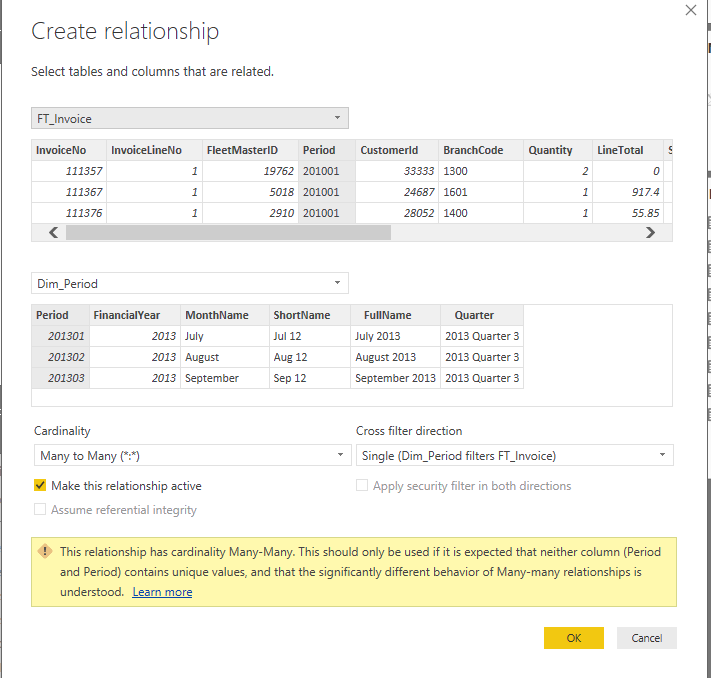
Task: Select the InvoiceLineNo column header
Action: point(154,150)
